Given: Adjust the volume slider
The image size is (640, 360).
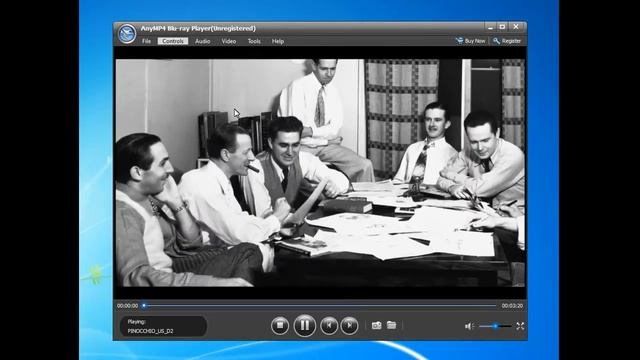Looking at the screenshot, I should pos(495,326).
